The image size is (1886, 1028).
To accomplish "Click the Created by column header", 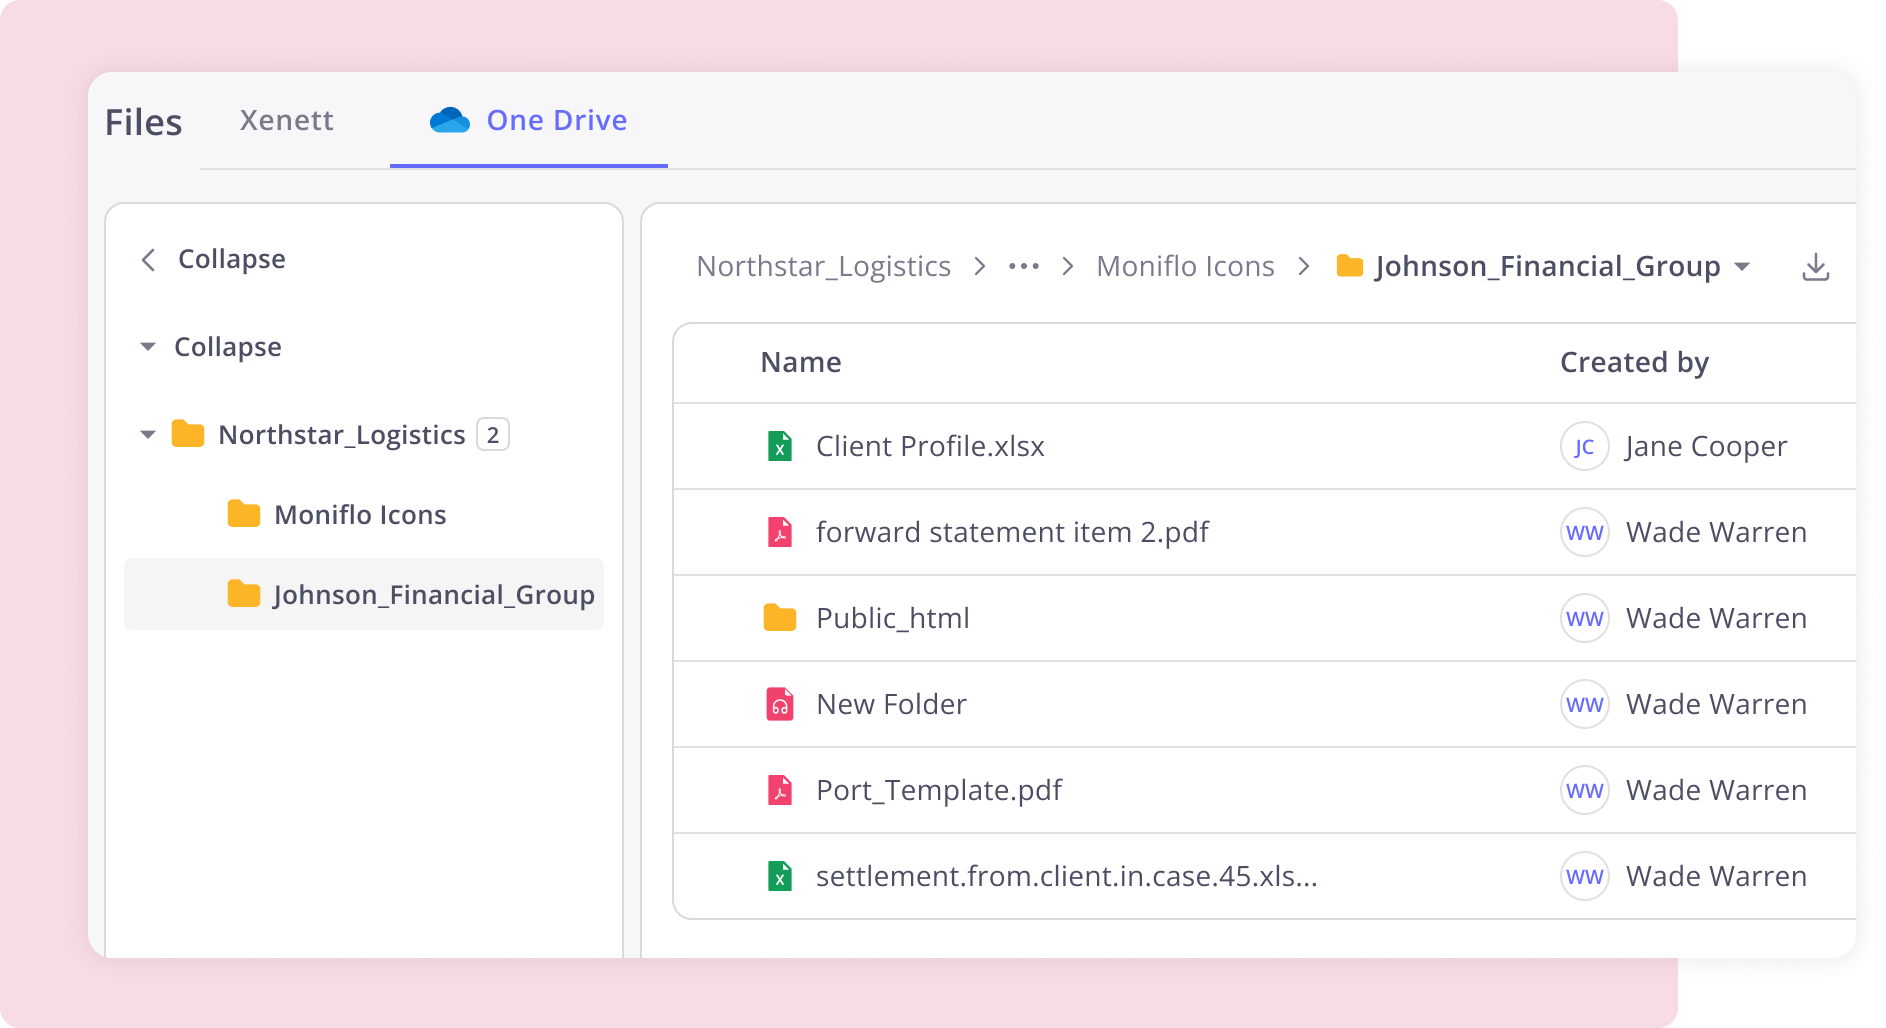I will point(1634,362).
